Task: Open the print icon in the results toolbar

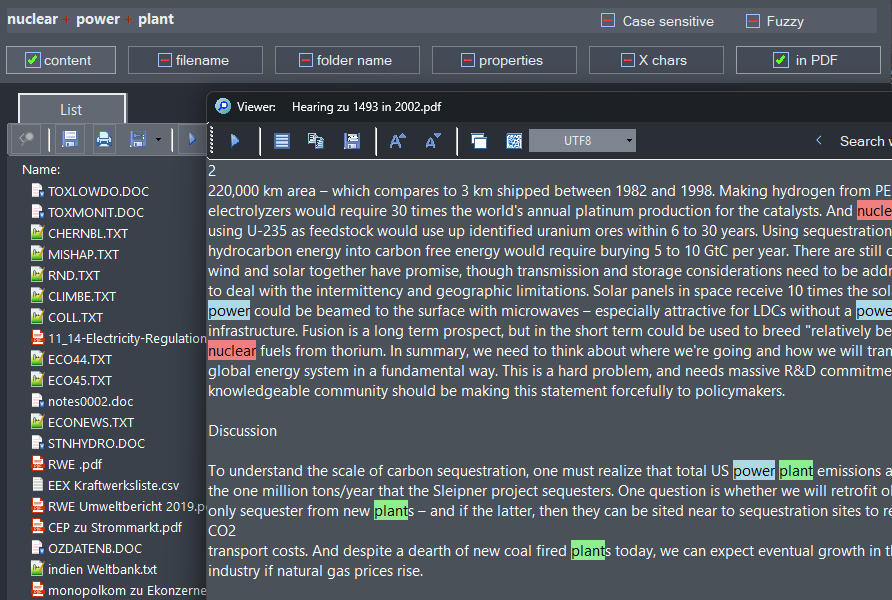Action: (104, 139)
